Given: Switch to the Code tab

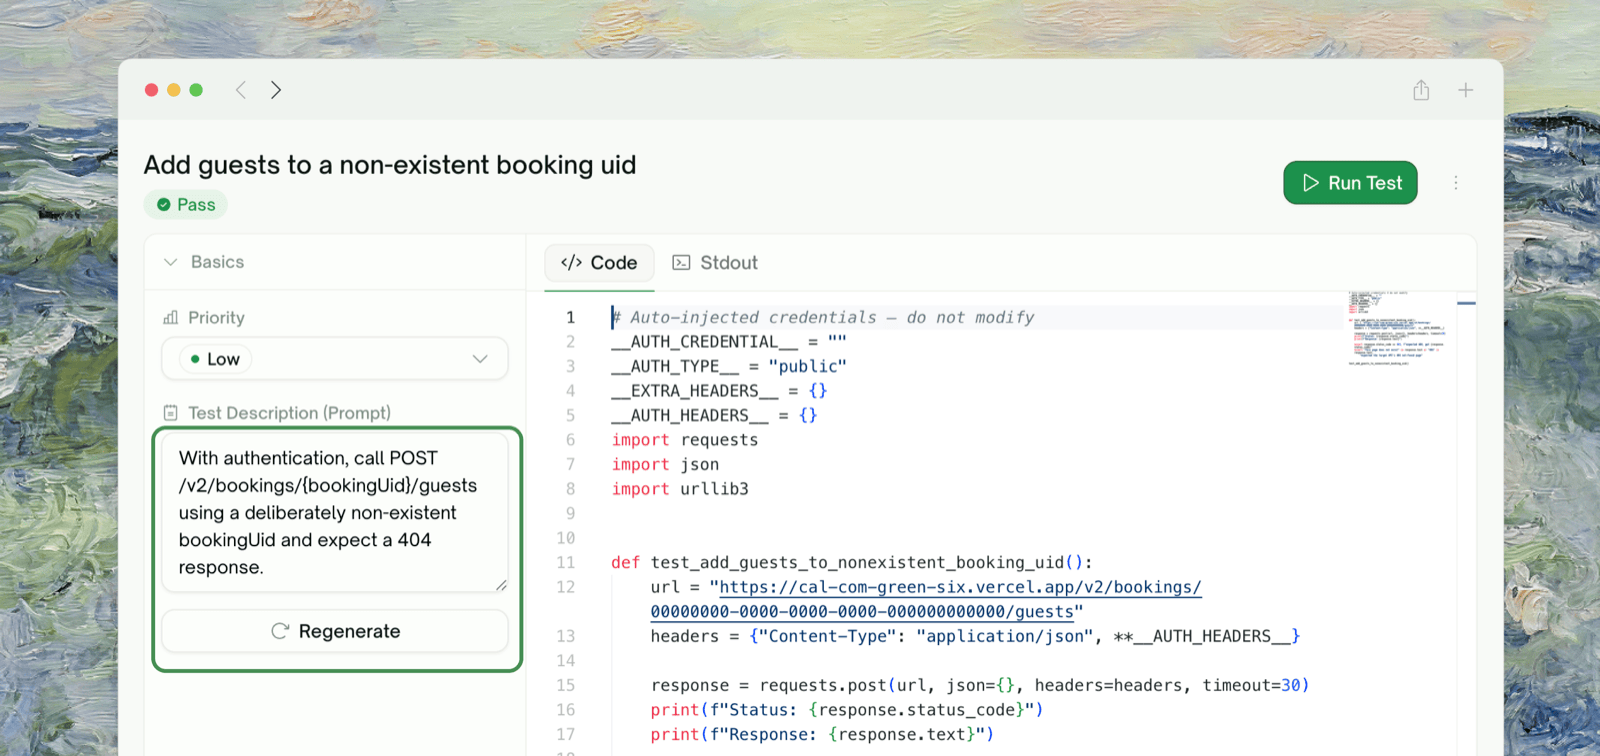Looking at the screenshot, I should (x=599, y=263).
